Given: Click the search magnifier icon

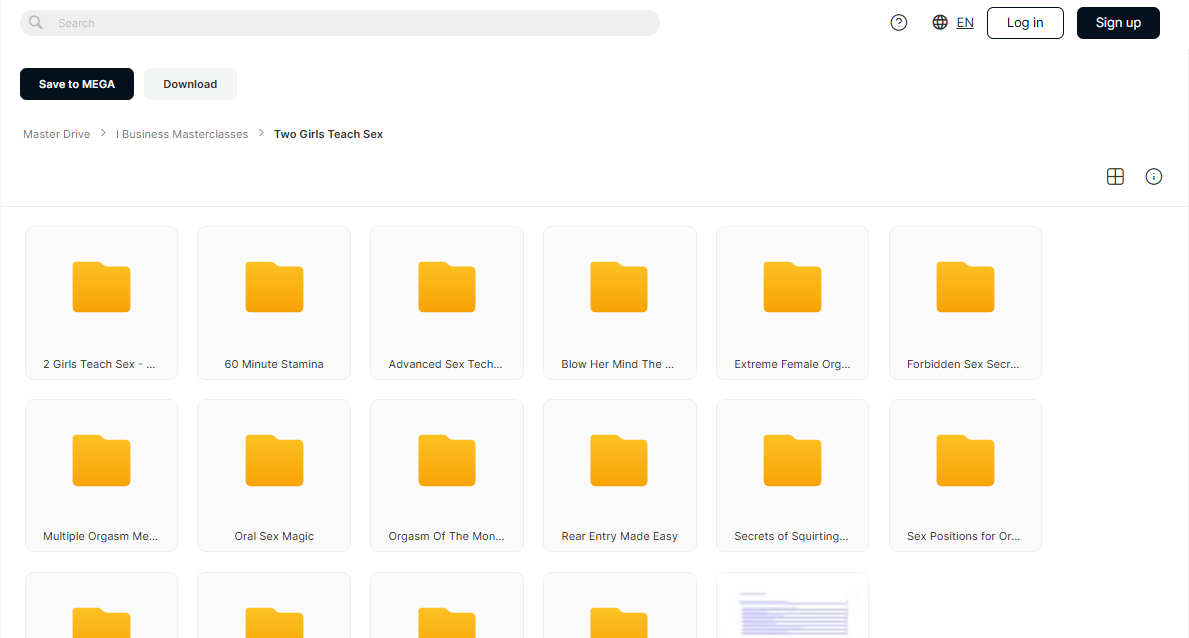Looking at the screenshot, I should (36, 23).
